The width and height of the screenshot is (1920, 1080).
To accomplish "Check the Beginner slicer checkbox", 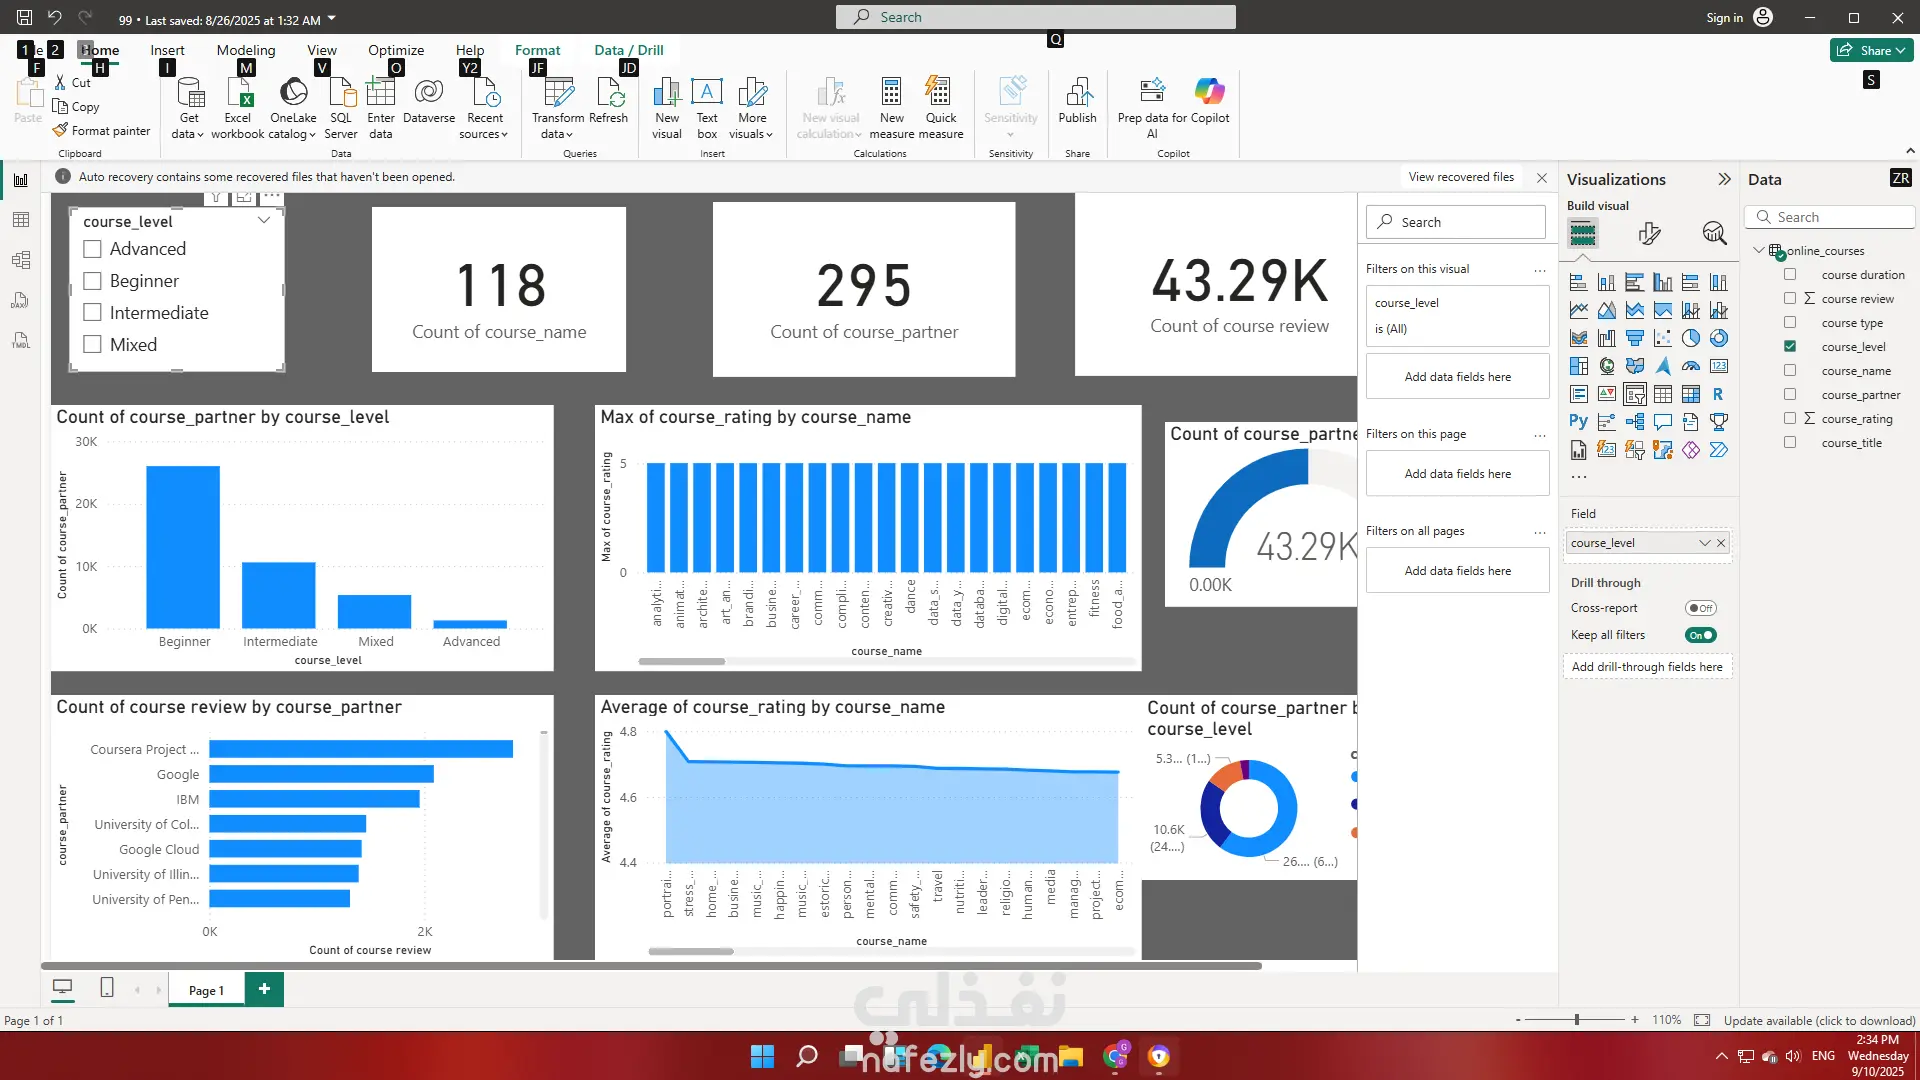I will (x=93, y=281).
